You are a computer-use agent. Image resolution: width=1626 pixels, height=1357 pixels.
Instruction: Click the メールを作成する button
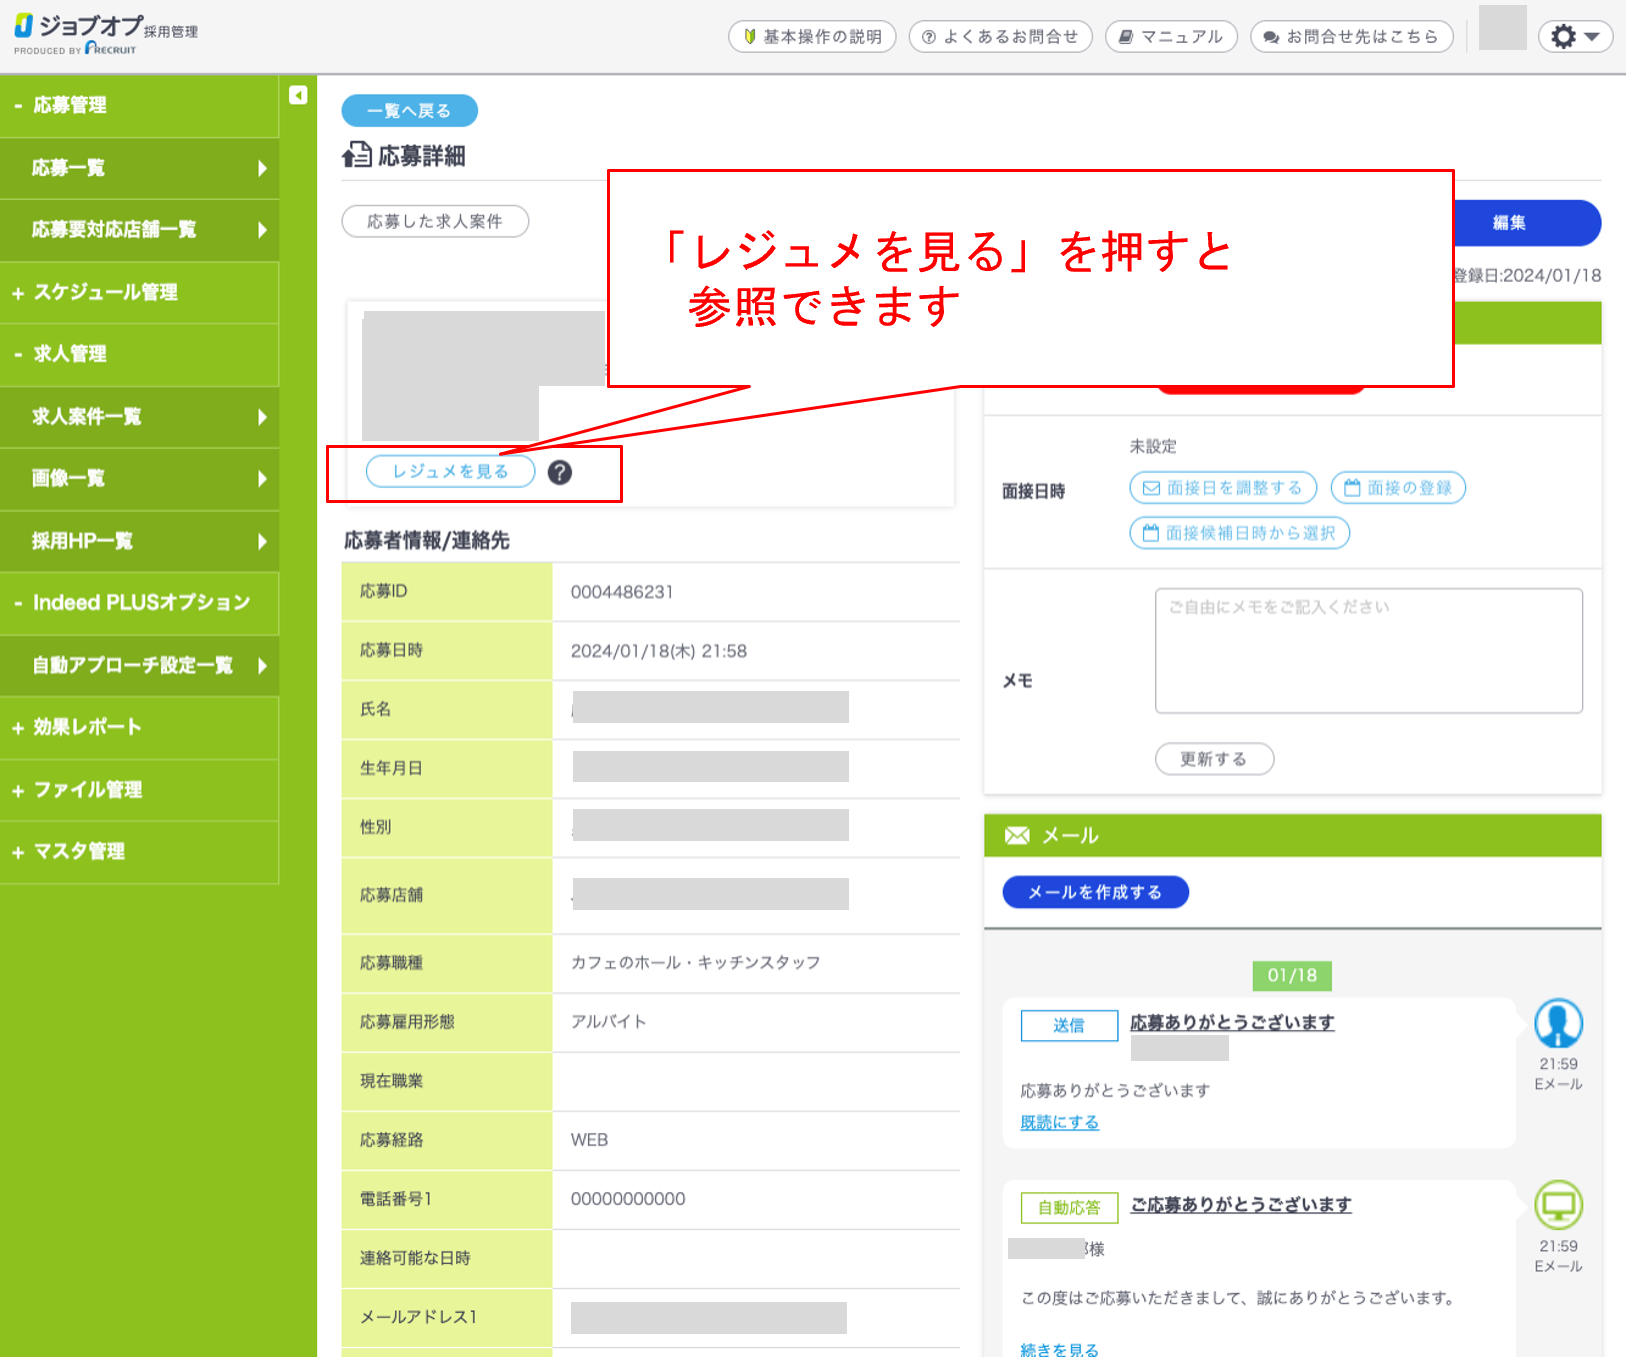[x=1095, y=892]
